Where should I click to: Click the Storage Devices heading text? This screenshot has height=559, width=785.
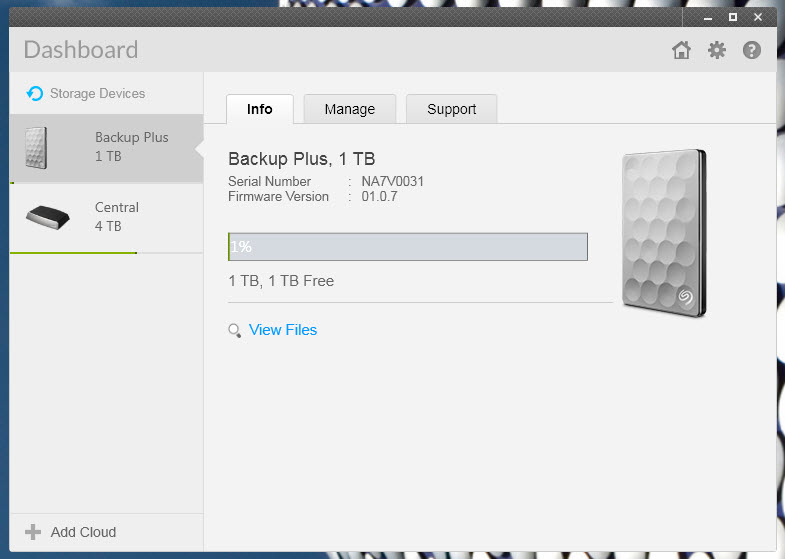(x=98, y=94)
